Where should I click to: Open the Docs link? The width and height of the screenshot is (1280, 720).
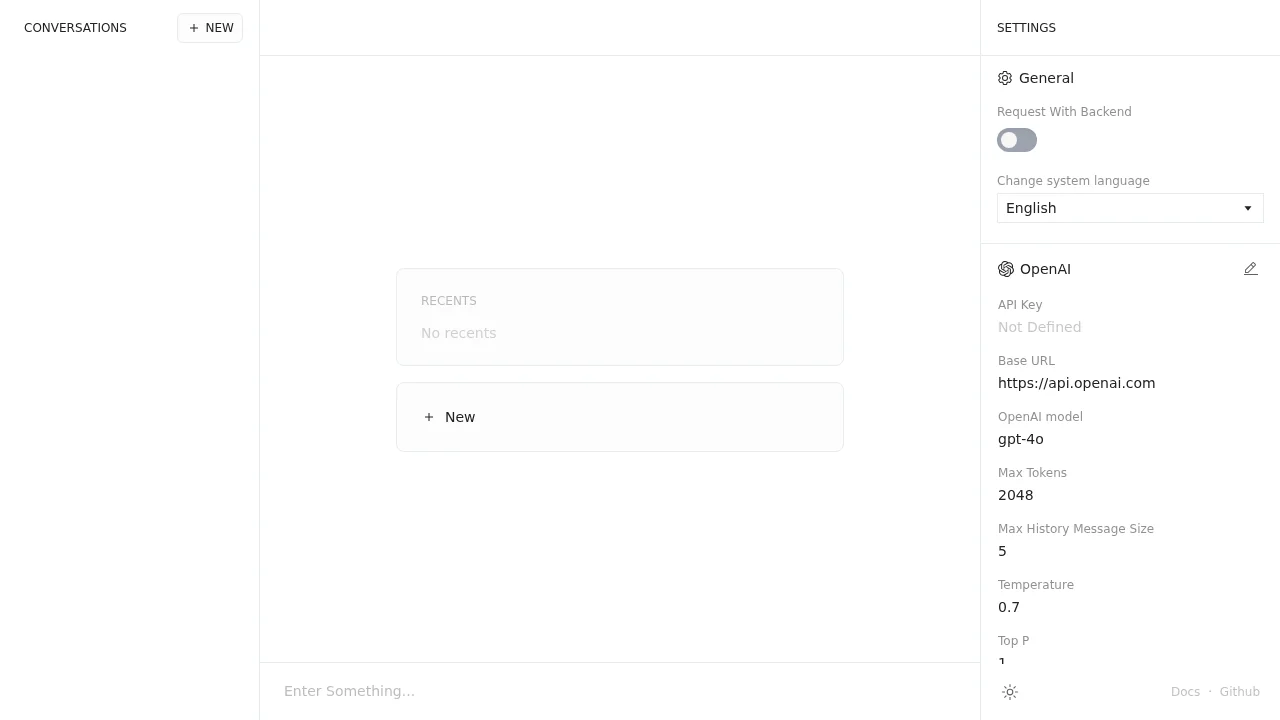1185,691
